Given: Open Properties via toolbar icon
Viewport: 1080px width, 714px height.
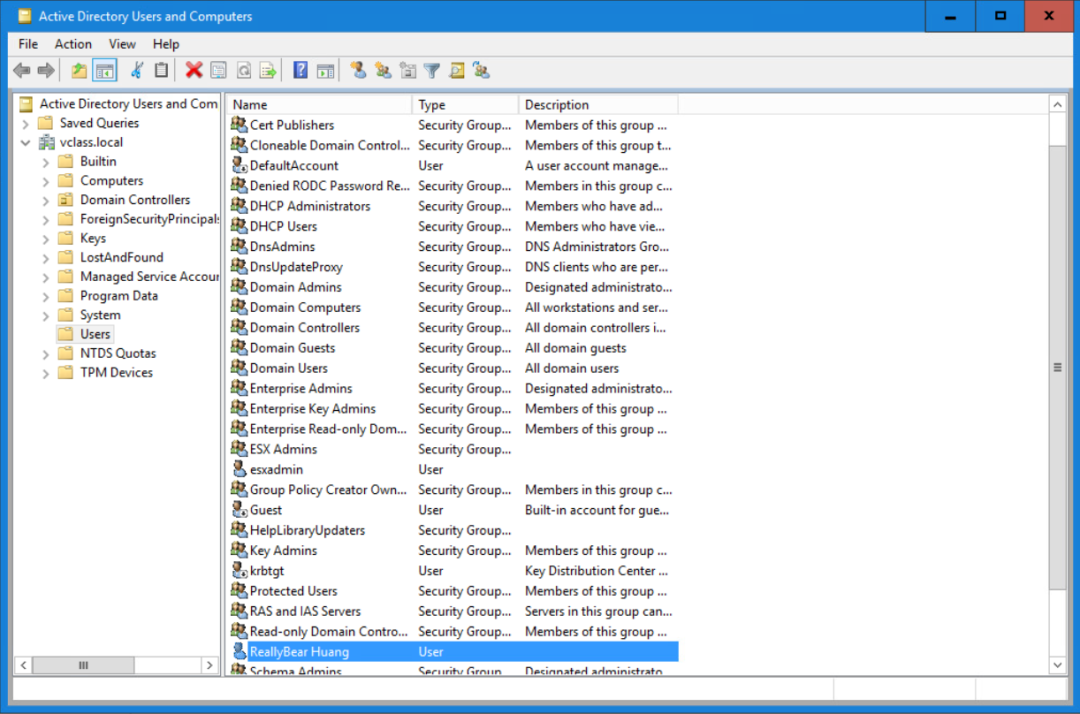Looking at the screenshot, I should pyautogui.click(x=218, y=70).
